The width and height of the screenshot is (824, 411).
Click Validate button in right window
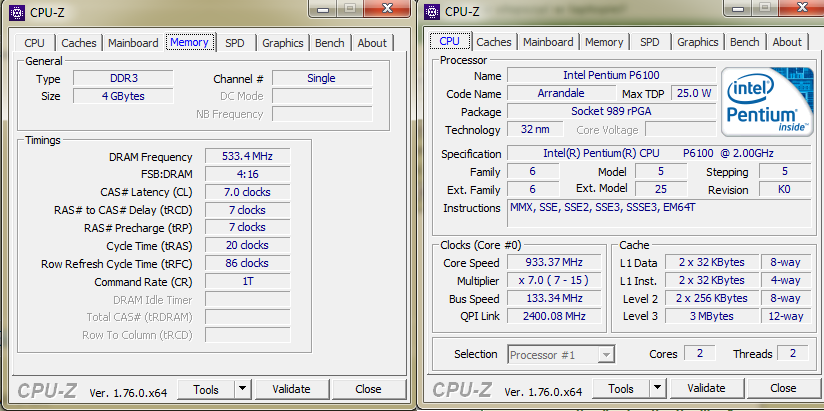[x=706, y=389]
